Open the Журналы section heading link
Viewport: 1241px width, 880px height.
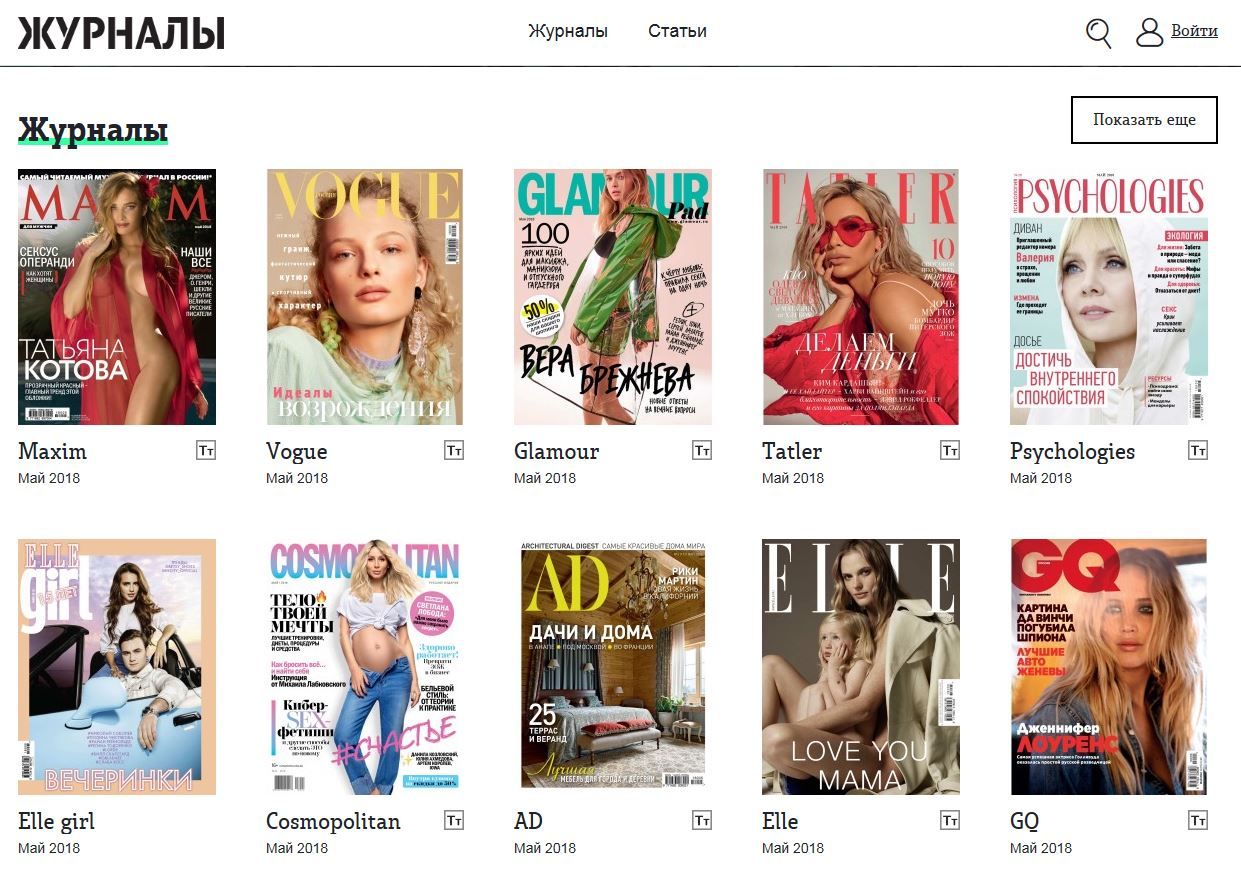tap(93, 131)
